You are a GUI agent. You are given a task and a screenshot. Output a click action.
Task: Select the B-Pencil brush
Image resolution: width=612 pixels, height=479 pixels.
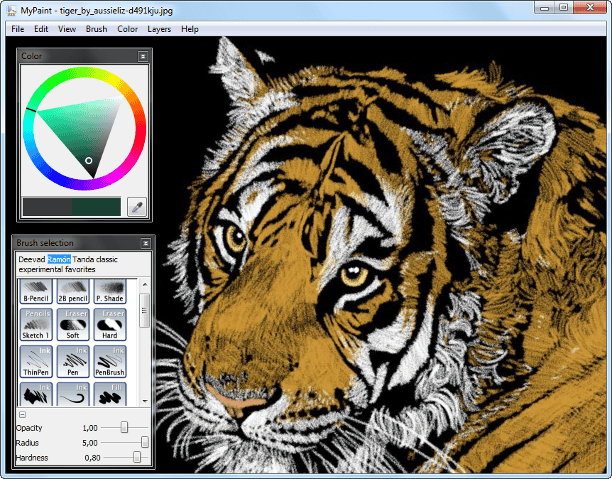(x=36, y=291)
